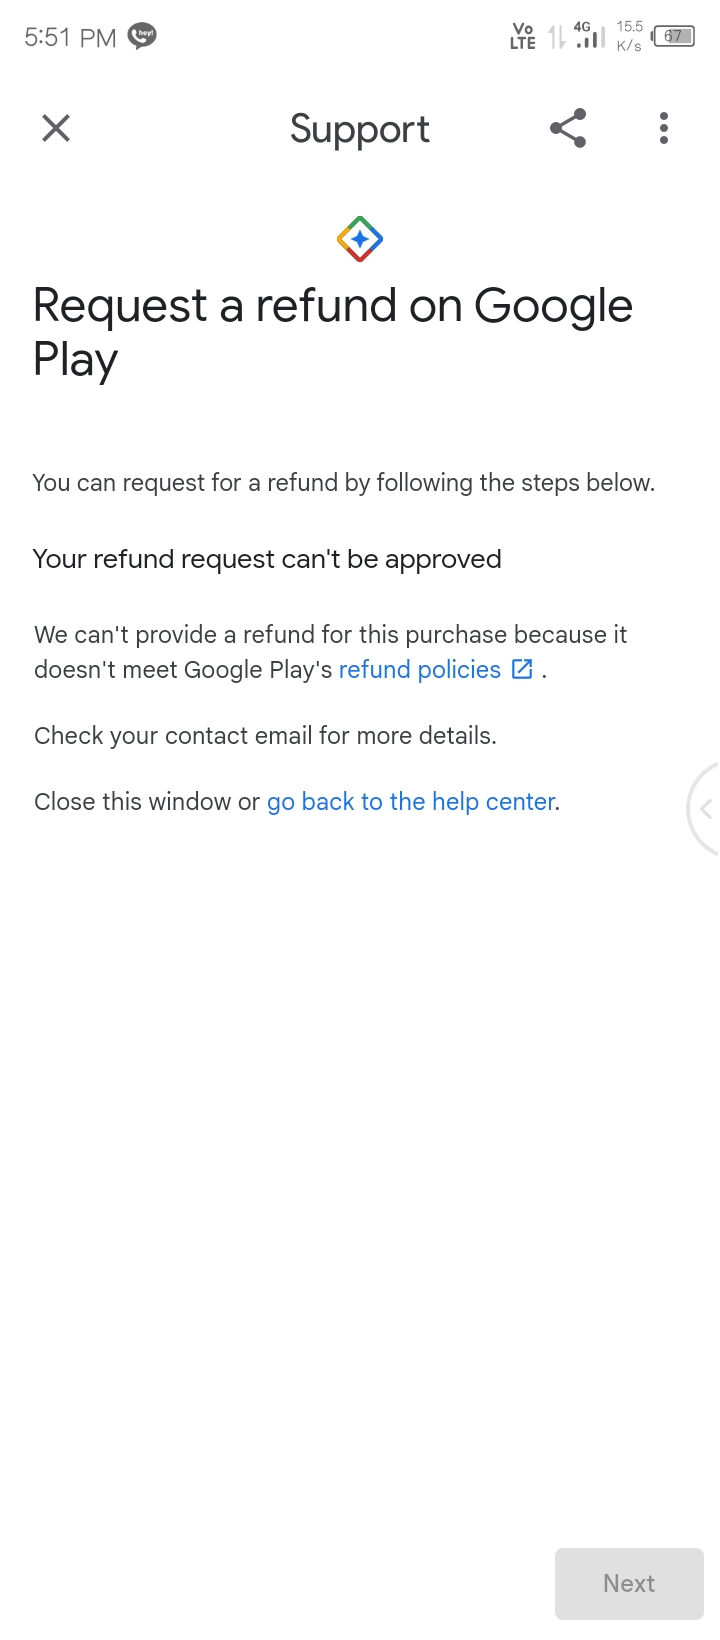The image size is (720, 1640).
Task: Tap the Check your contact email message
Action: 265,736
